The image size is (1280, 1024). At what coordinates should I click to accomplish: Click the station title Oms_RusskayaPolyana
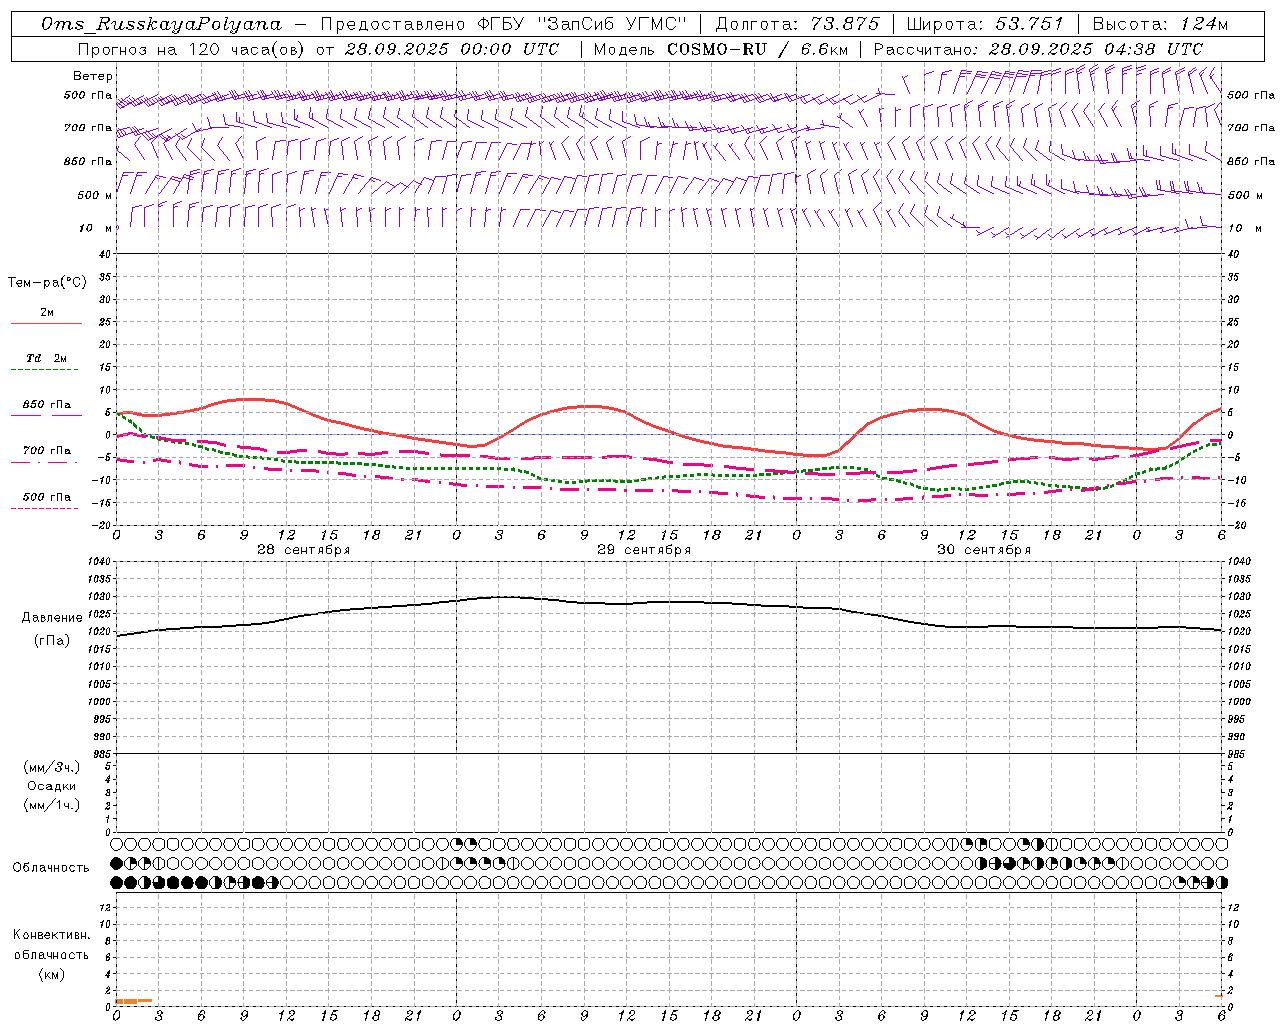tap(162, 24)
